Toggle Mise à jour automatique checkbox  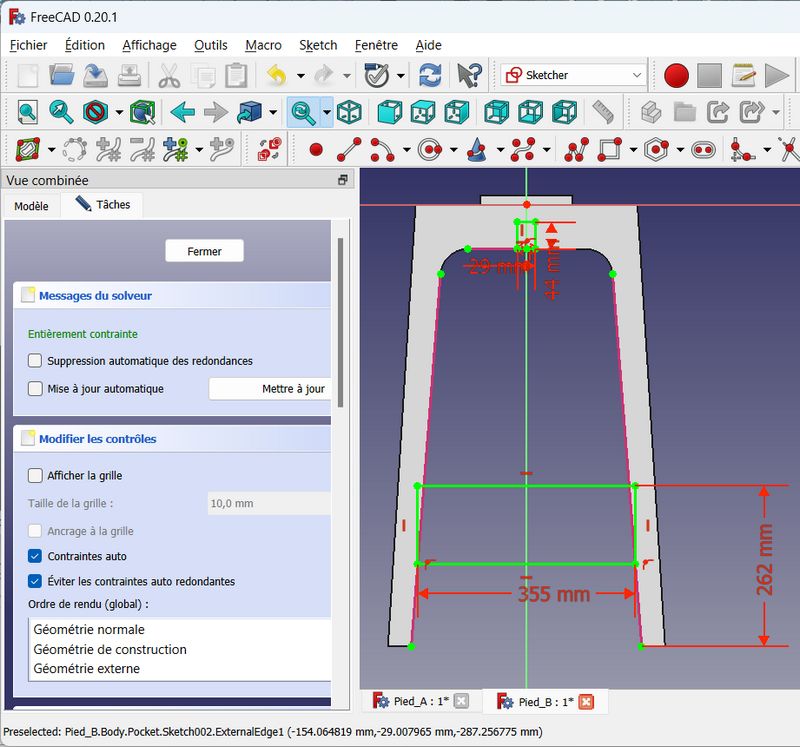pyautogui.click(x=36, y=389)
